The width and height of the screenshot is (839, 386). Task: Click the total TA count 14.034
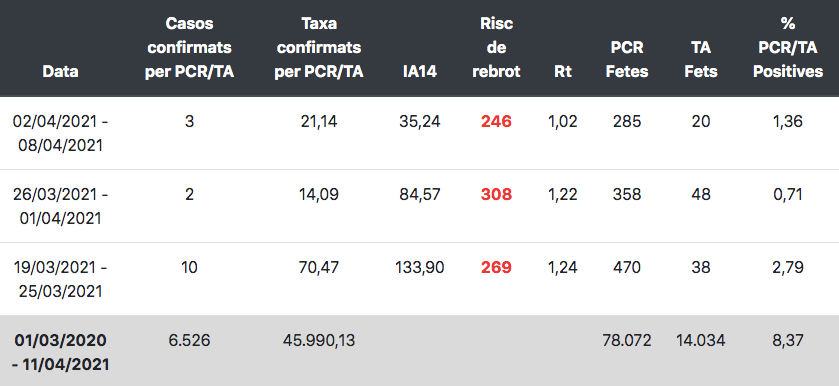(701, 340)
